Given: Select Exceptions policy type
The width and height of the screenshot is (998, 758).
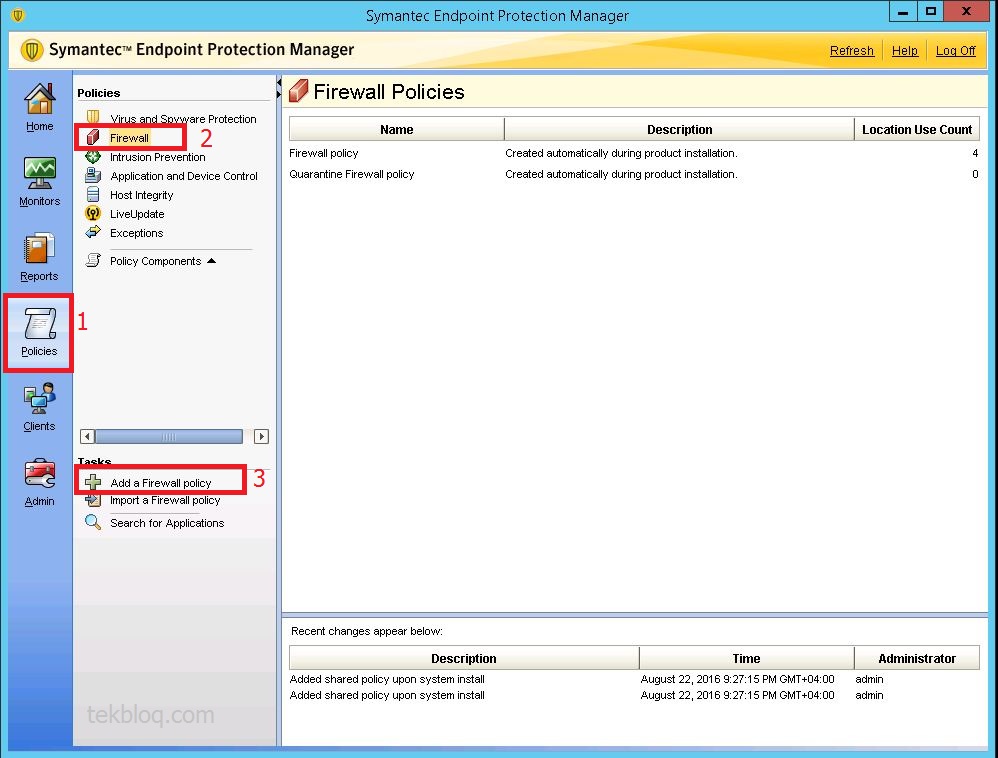Looking at the screenshot, I should tap(136, 234).
